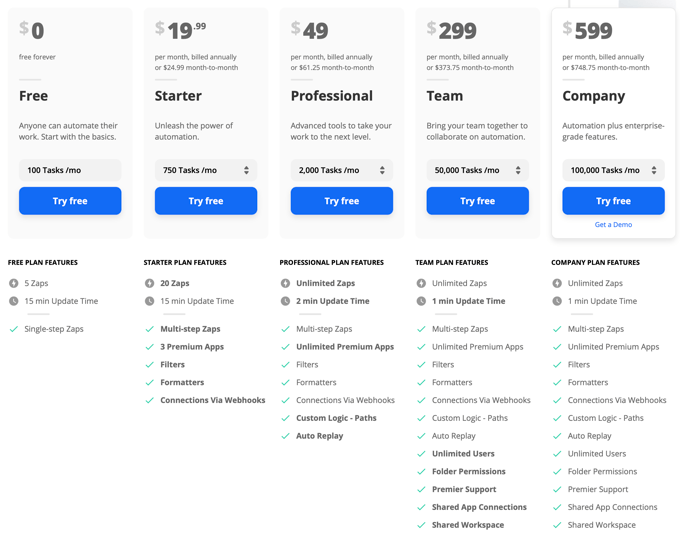This screenshot has height=537, width=680.
Task: Click the clock icon next to Team's '1 min Update Time'
Action: (x=421, y=301)
